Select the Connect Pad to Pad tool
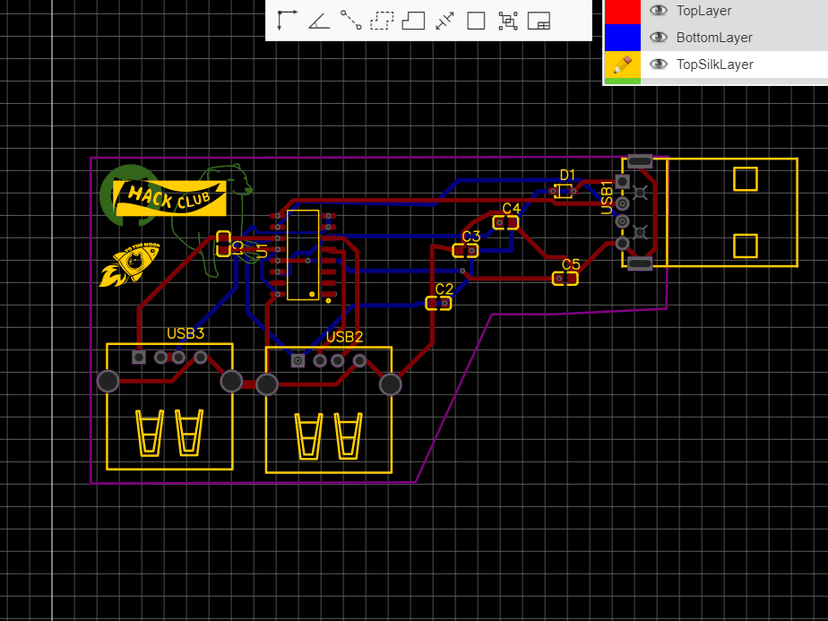The width and height of the screenshot is (828, 621). click(351, 21)
